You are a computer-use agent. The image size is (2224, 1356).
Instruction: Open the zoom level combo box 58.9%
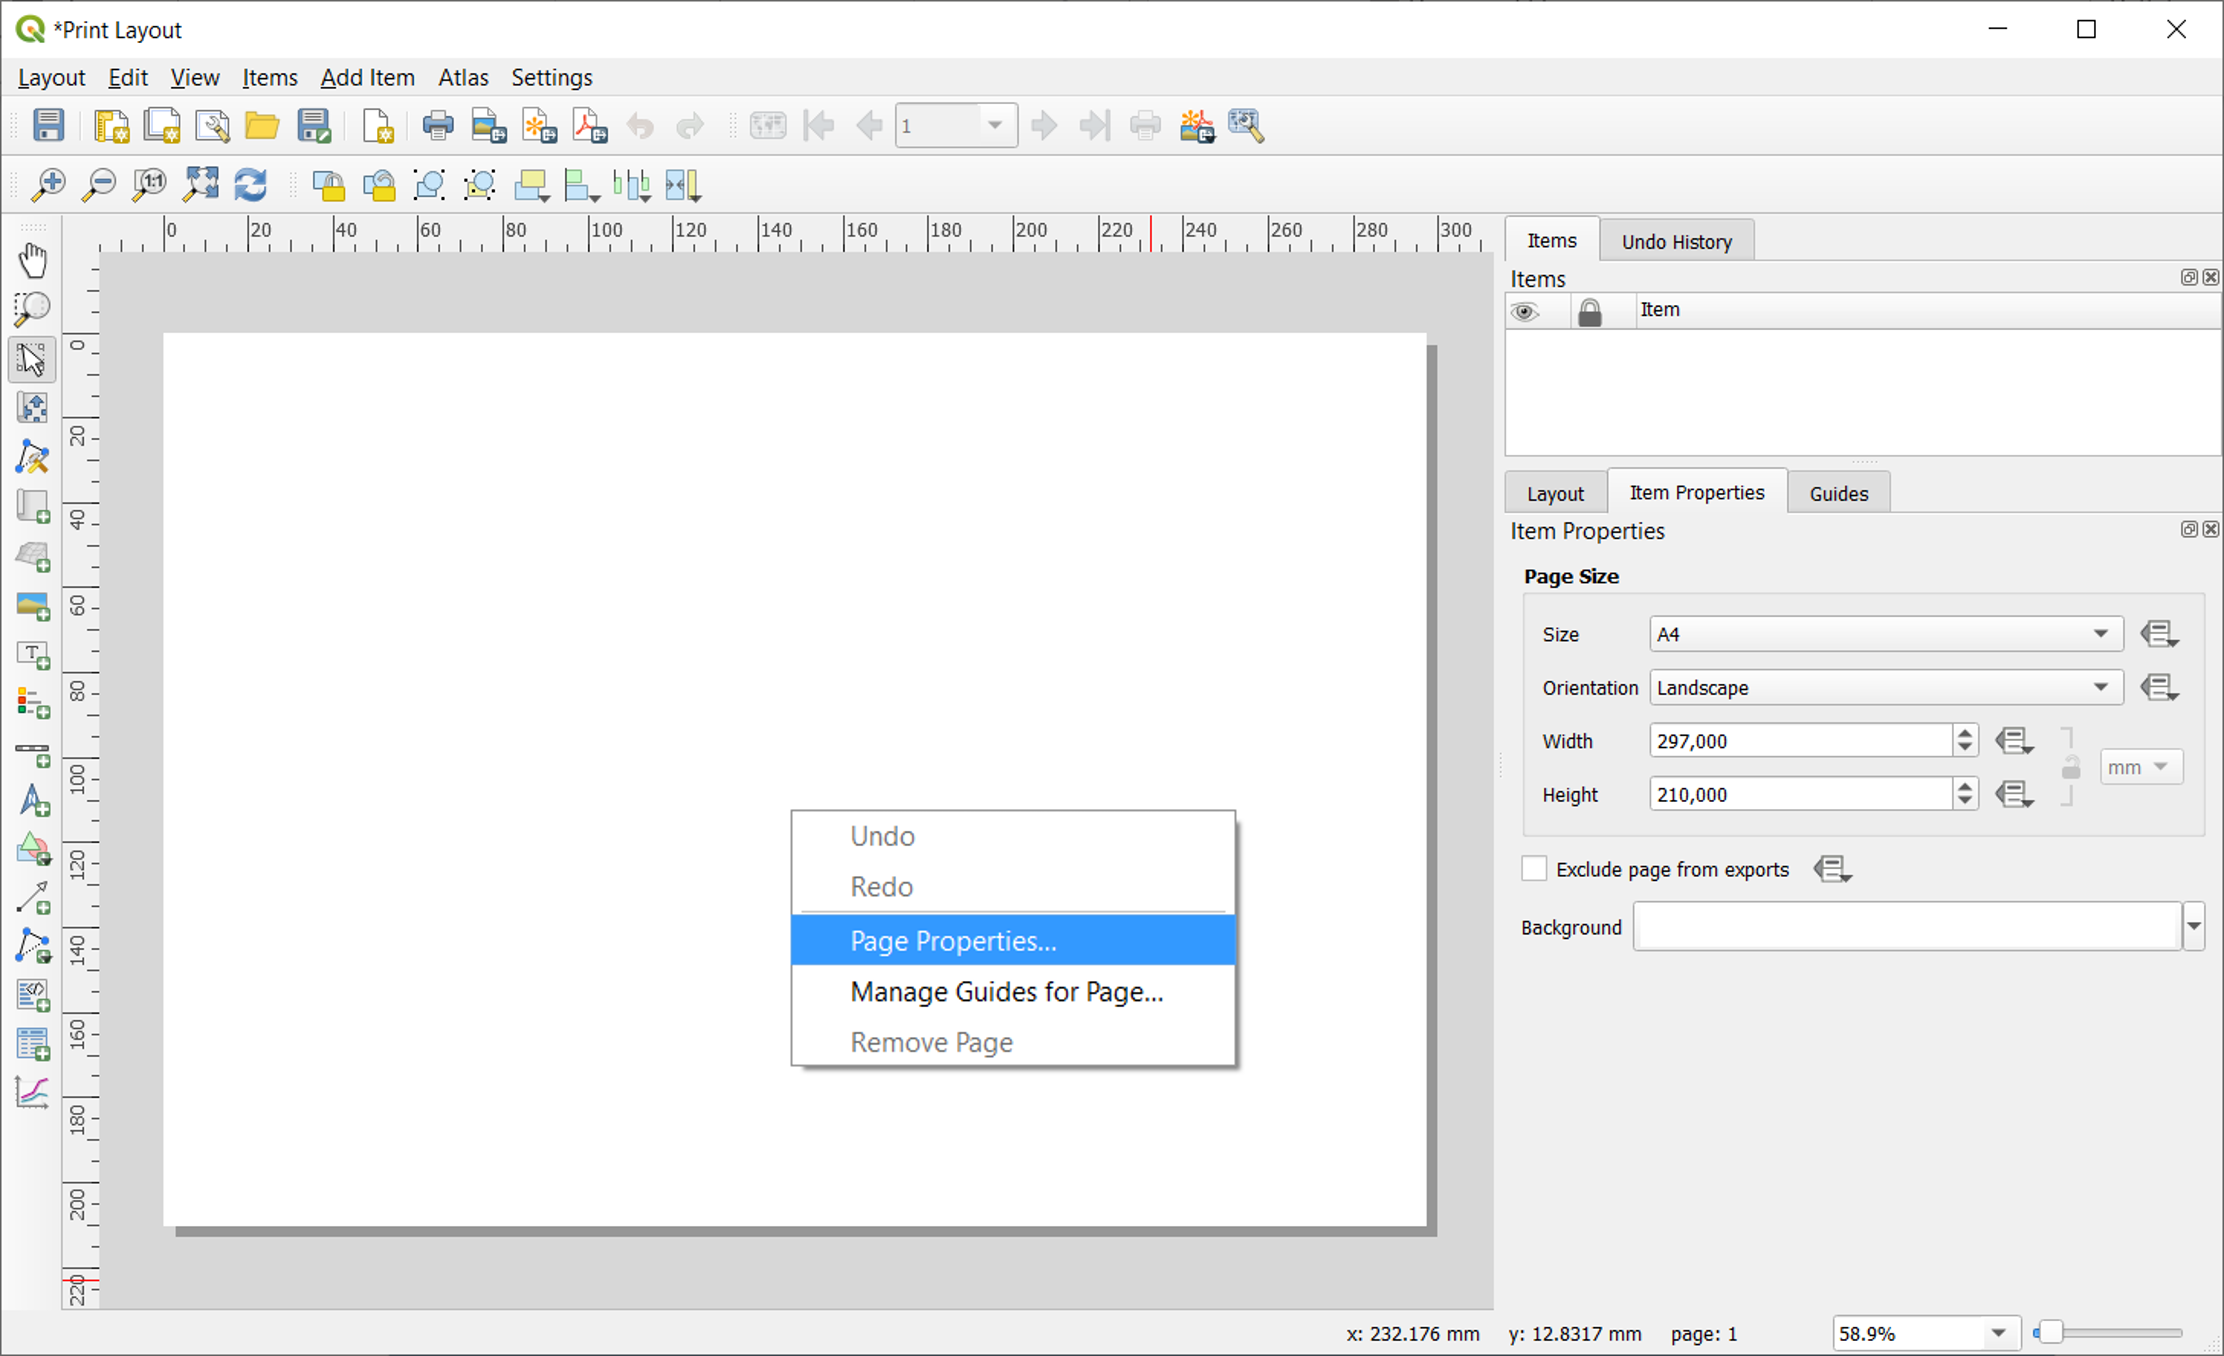pos(1926,1333)
